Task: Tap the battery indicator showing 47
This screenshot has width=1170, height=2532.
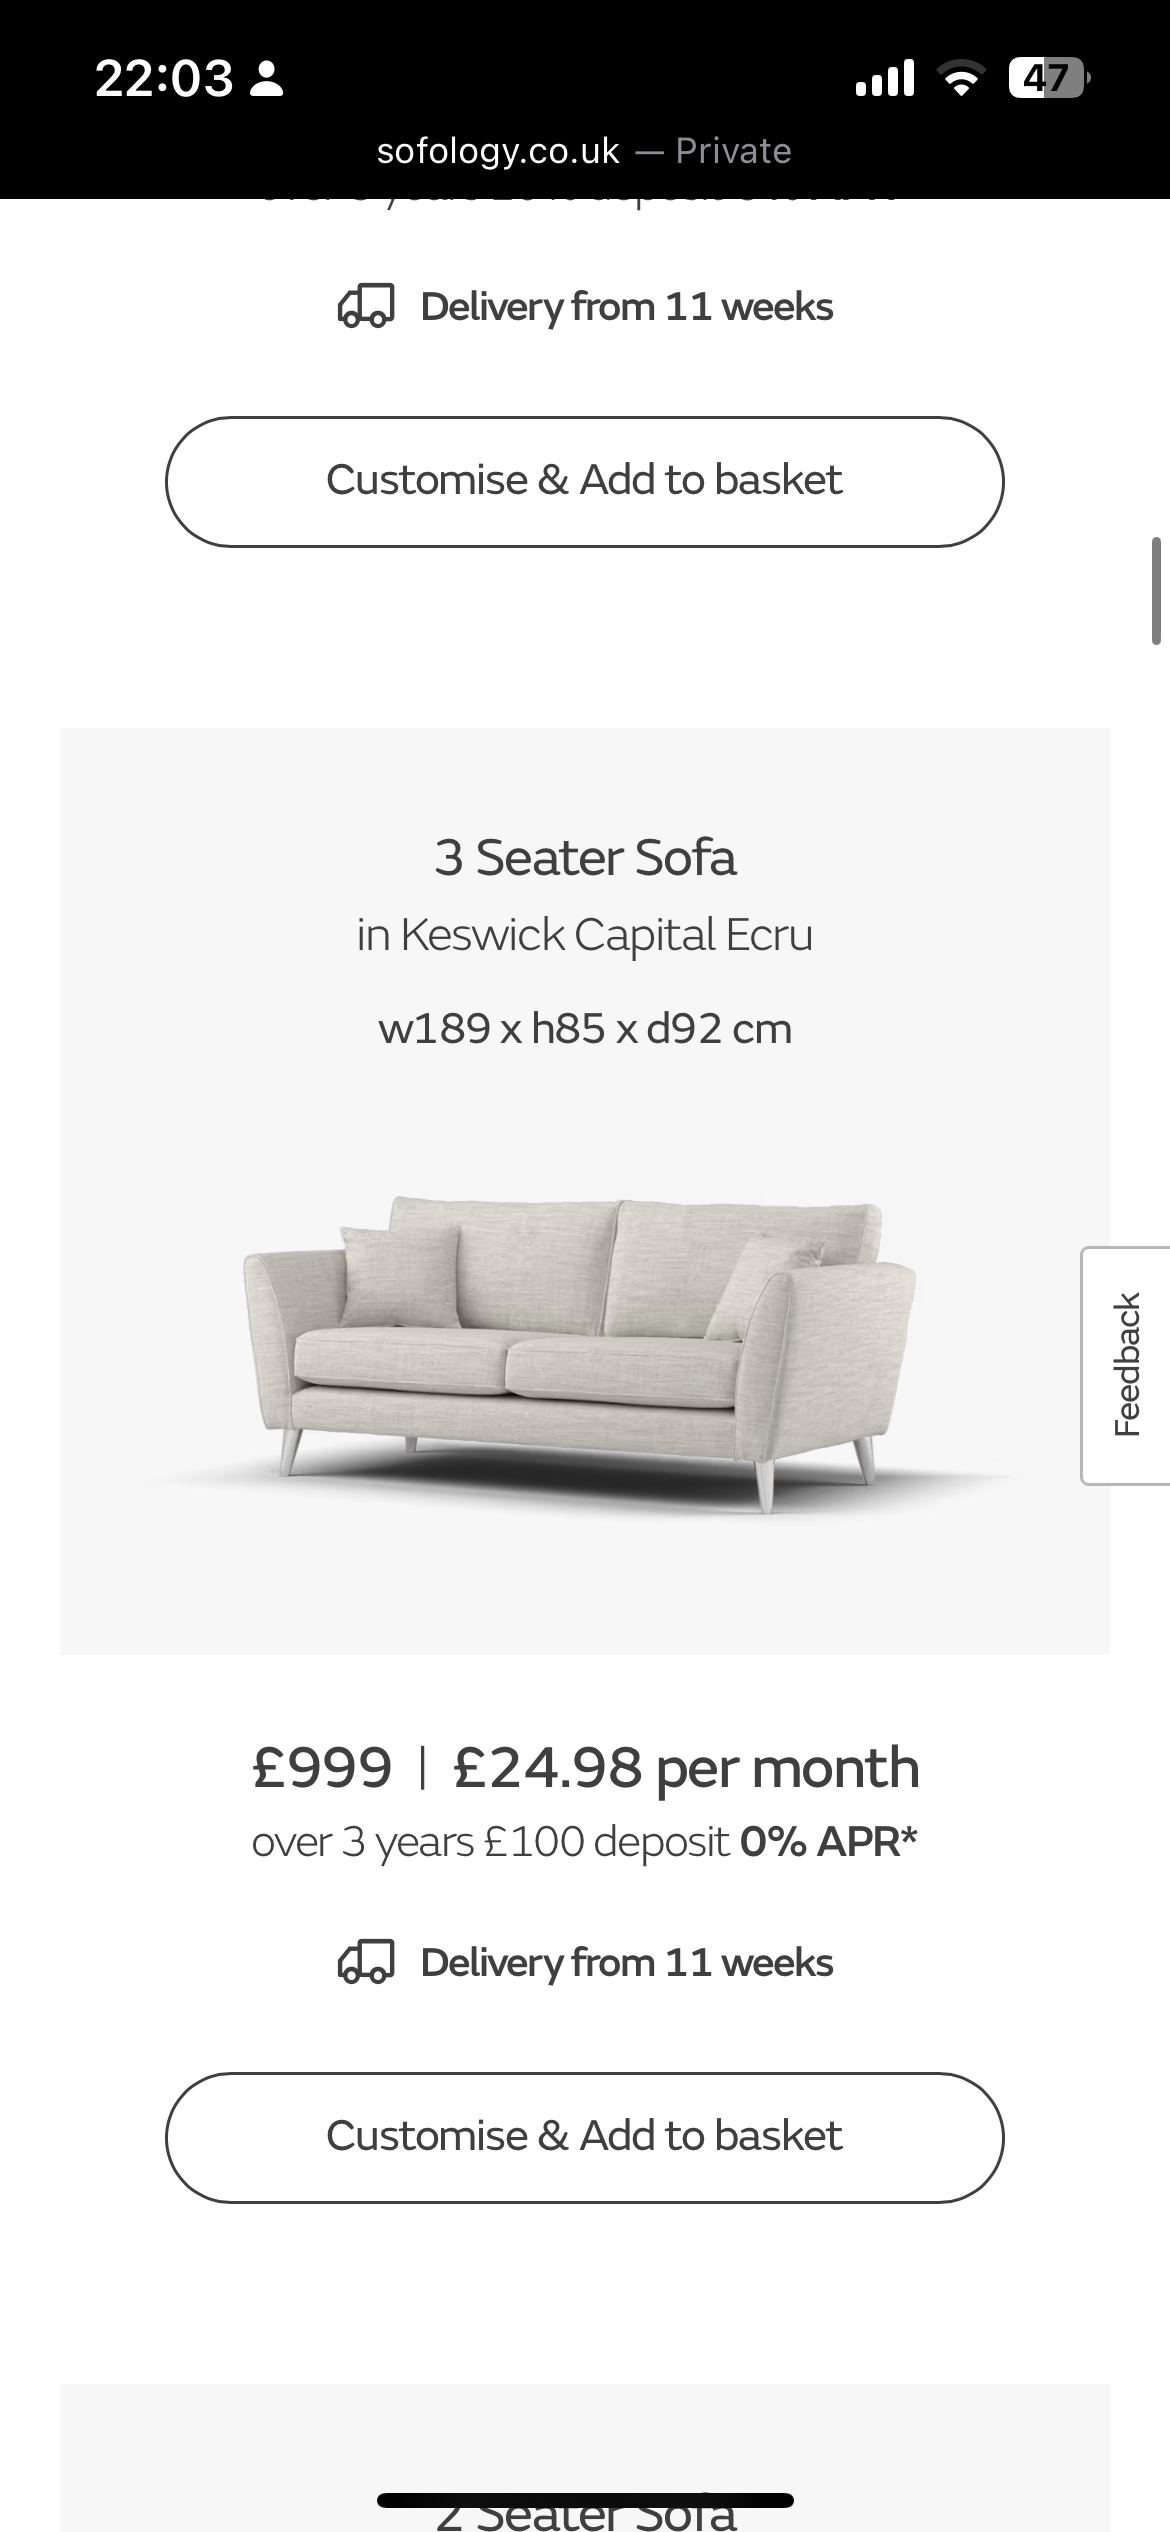Action: [x=1048, y=78]
